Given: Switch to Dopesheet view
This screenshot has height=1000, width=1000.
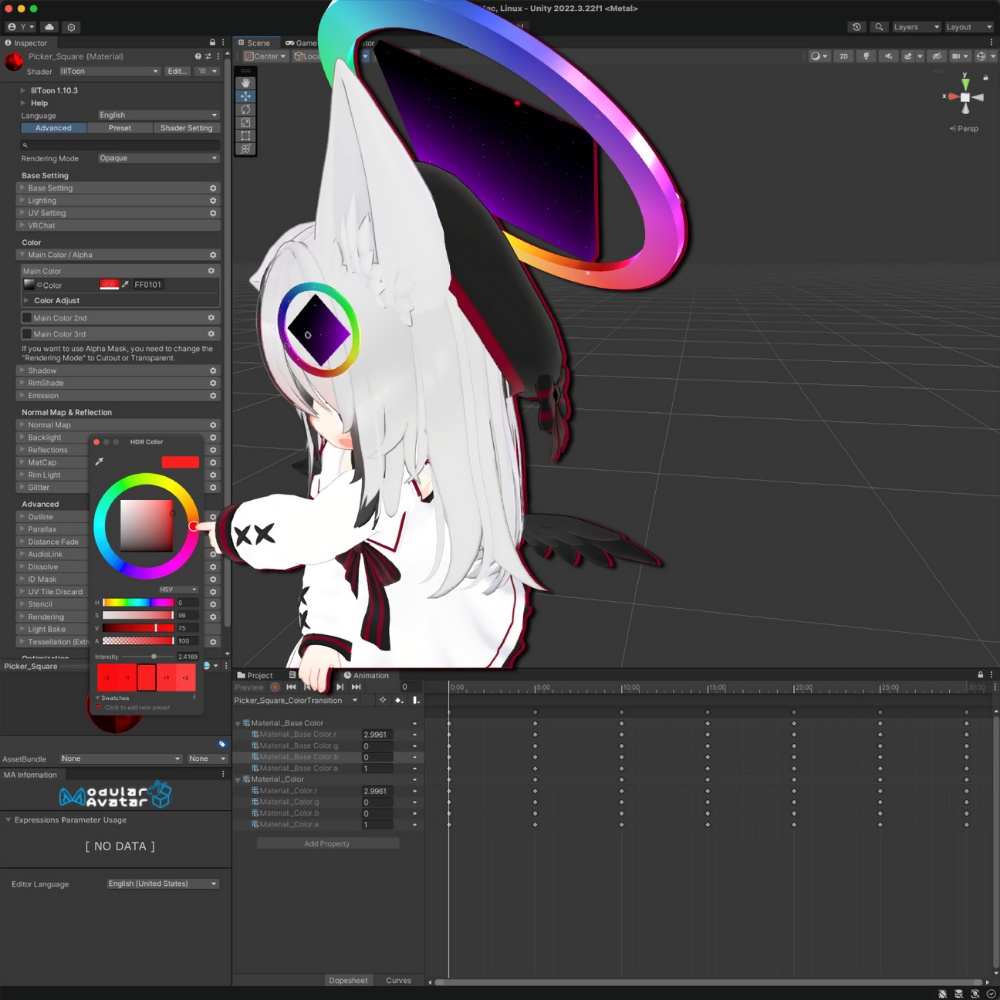Looking at the screenshot, I should (348, 980).
